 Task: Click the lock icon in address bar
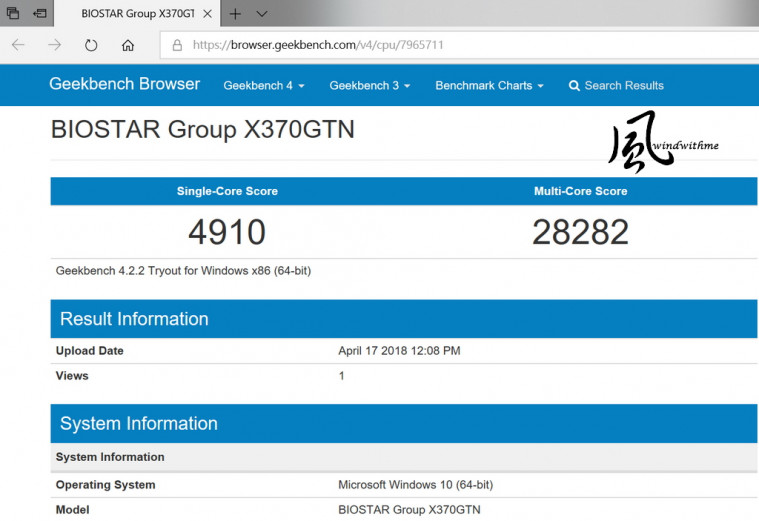tap(177, 45)
